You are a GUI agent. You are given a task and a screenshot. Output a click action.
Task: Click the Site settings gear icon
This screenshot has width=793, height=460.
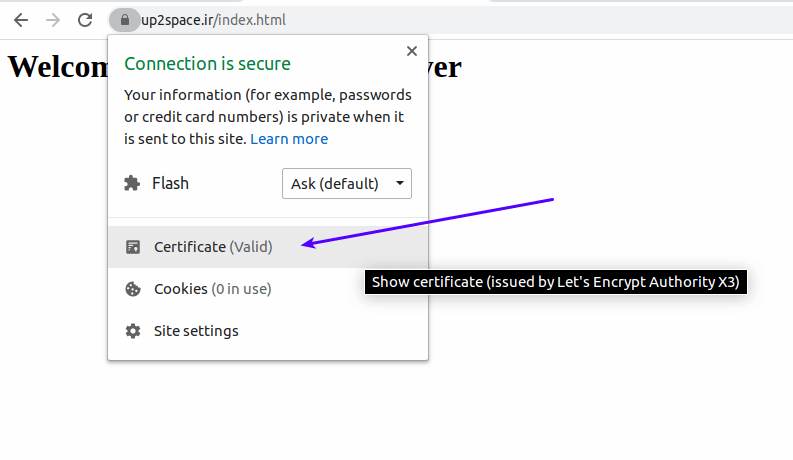133,331
